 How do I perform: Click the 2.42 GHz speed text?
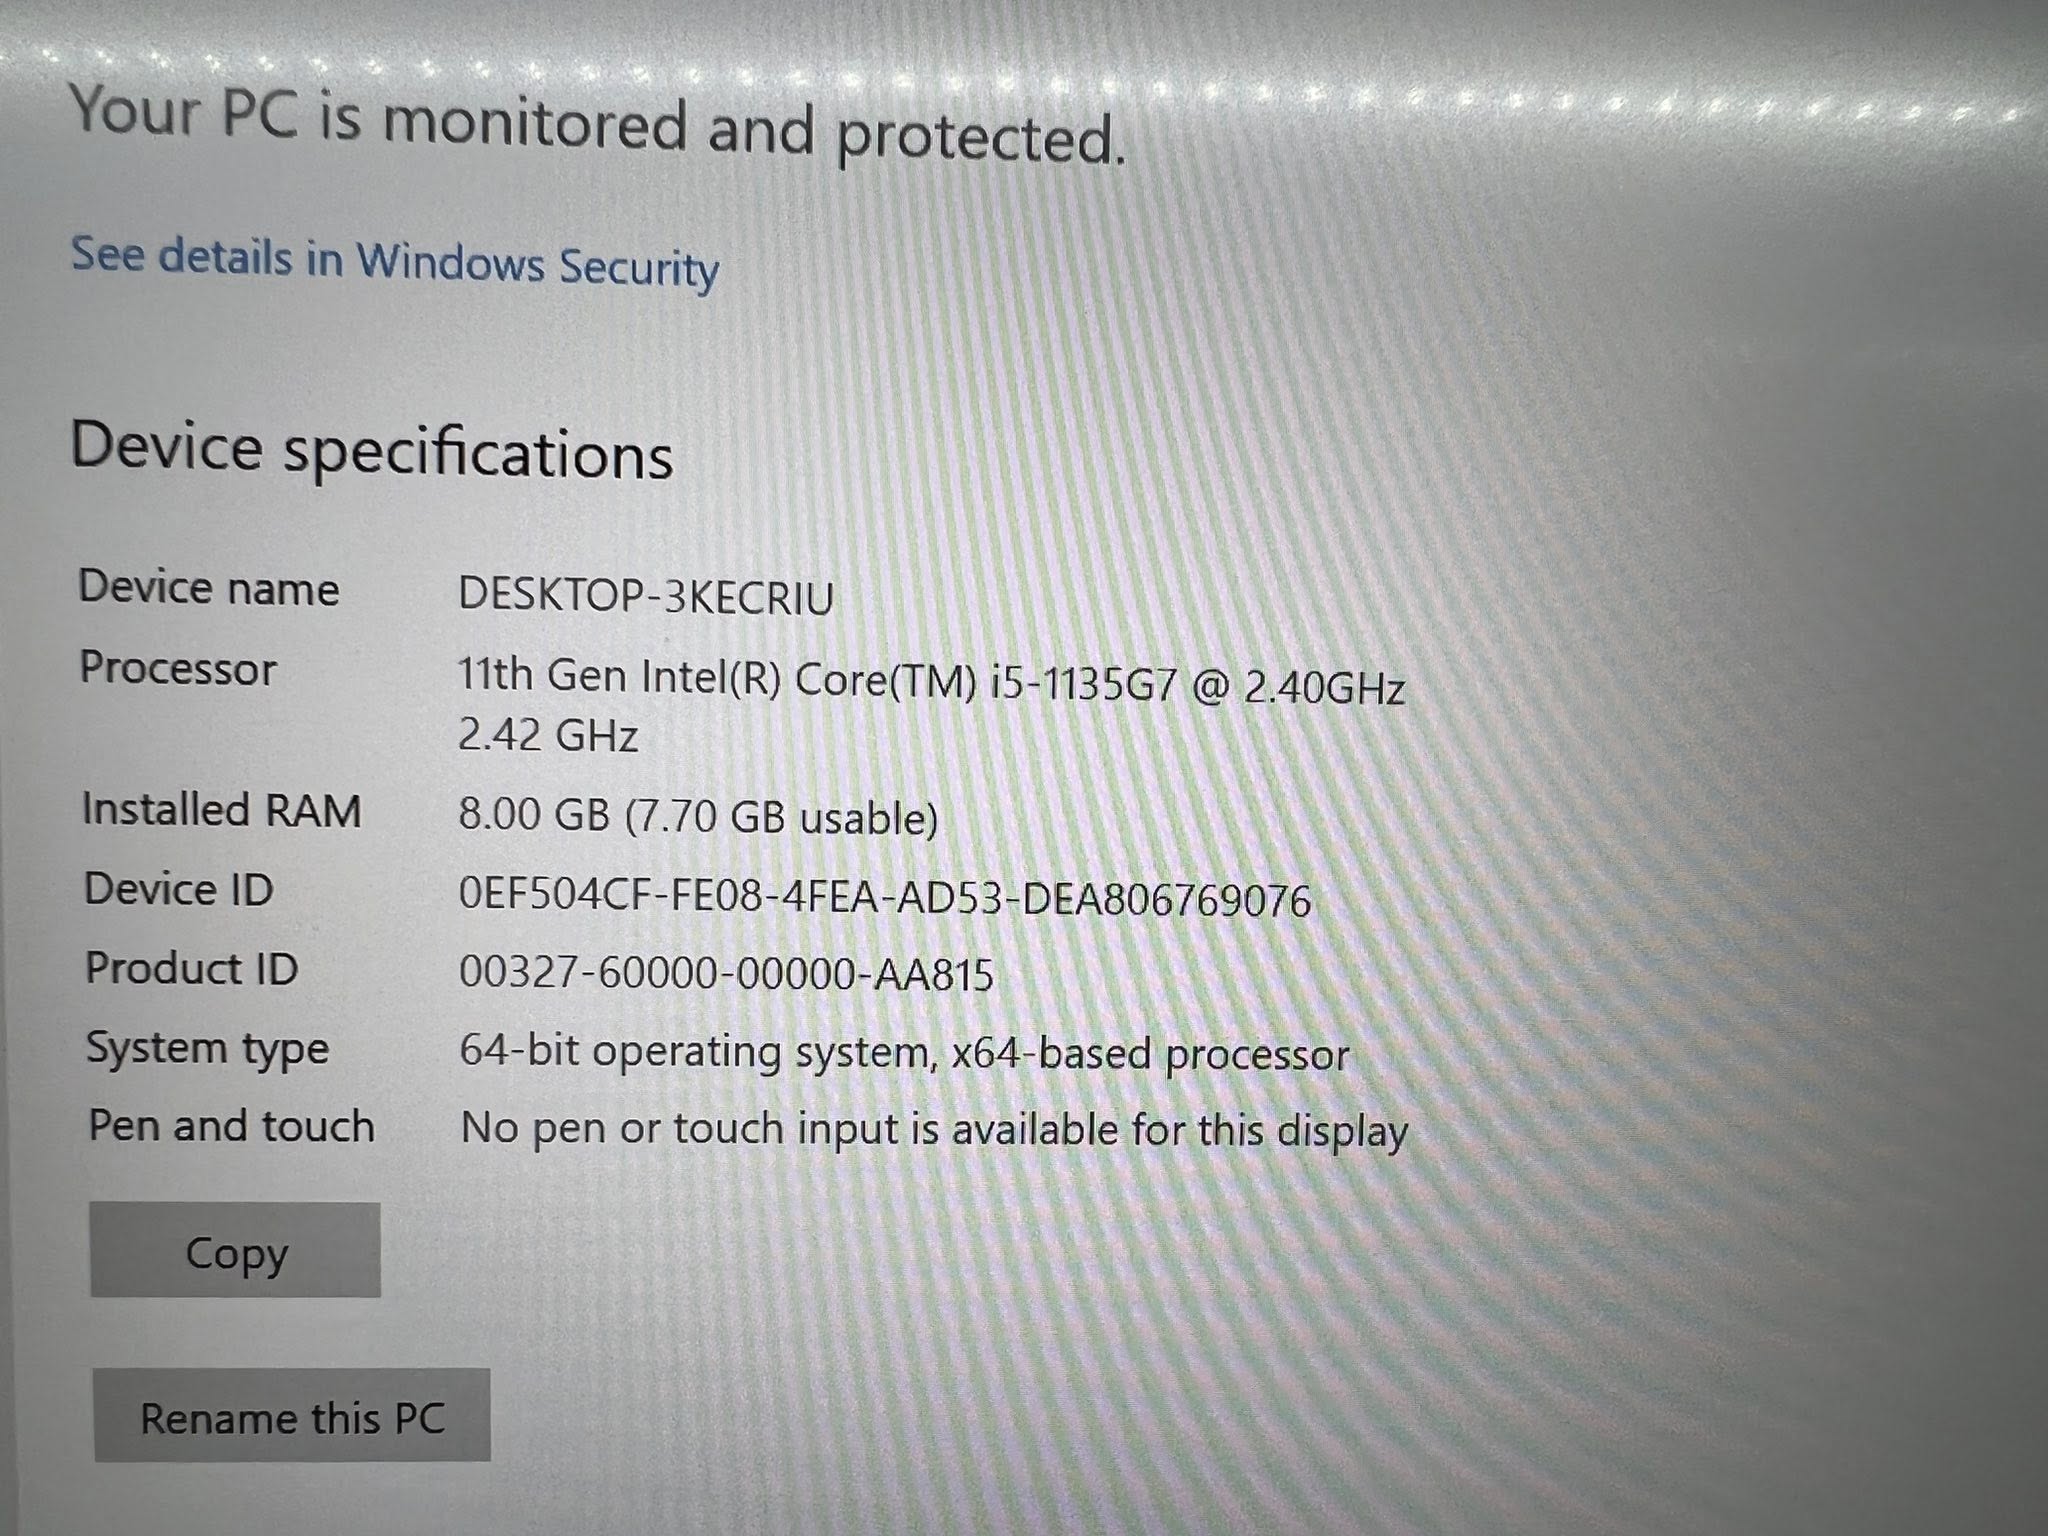[548, 736]
